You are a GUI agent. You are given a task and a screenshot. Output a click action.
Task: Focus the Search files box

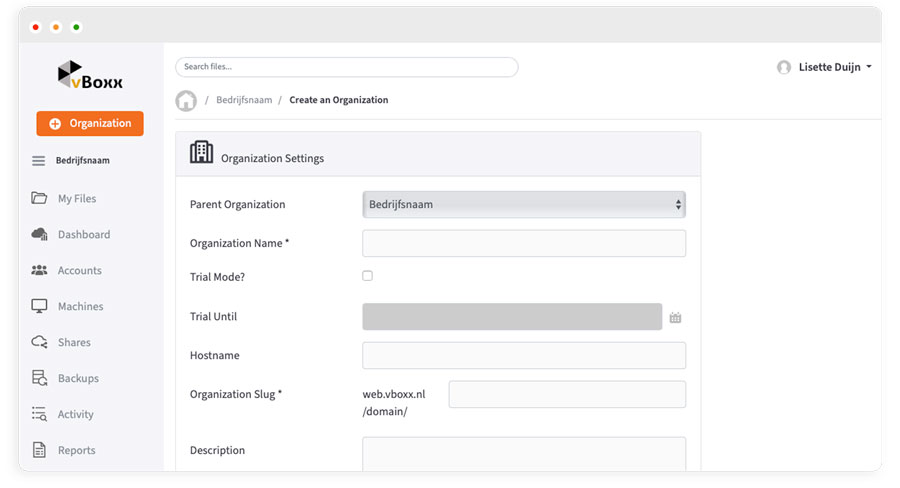pos(346,67)
